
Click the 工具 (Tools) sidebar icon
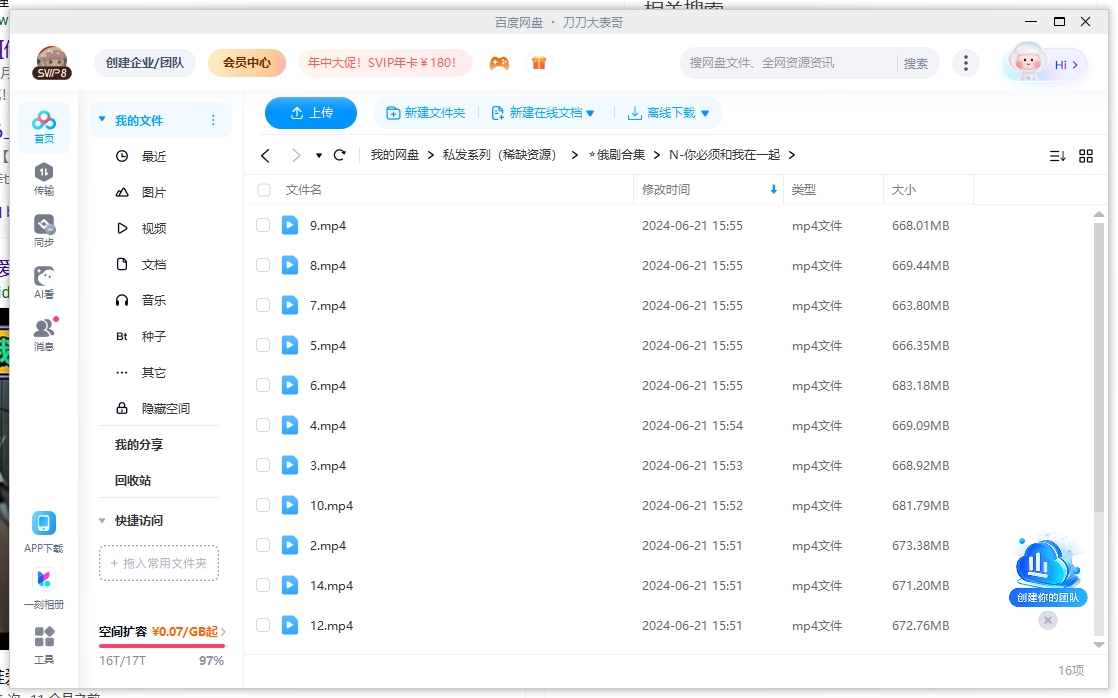[x=44, y=642]
